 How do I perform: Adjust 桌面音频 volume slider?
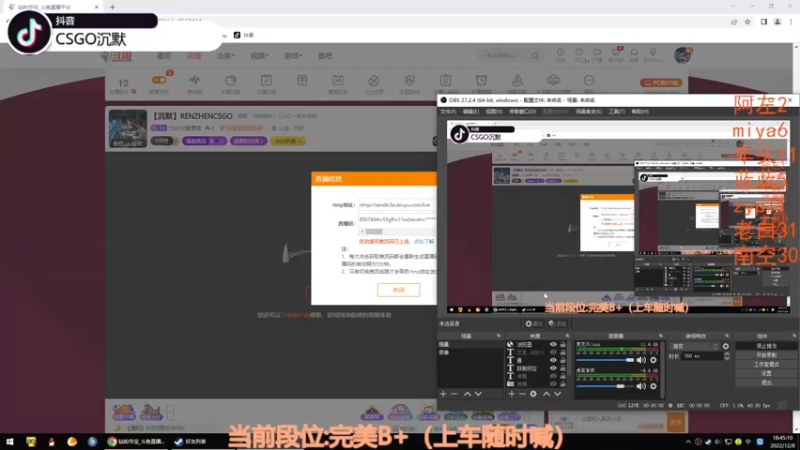(x=605, y=386)
